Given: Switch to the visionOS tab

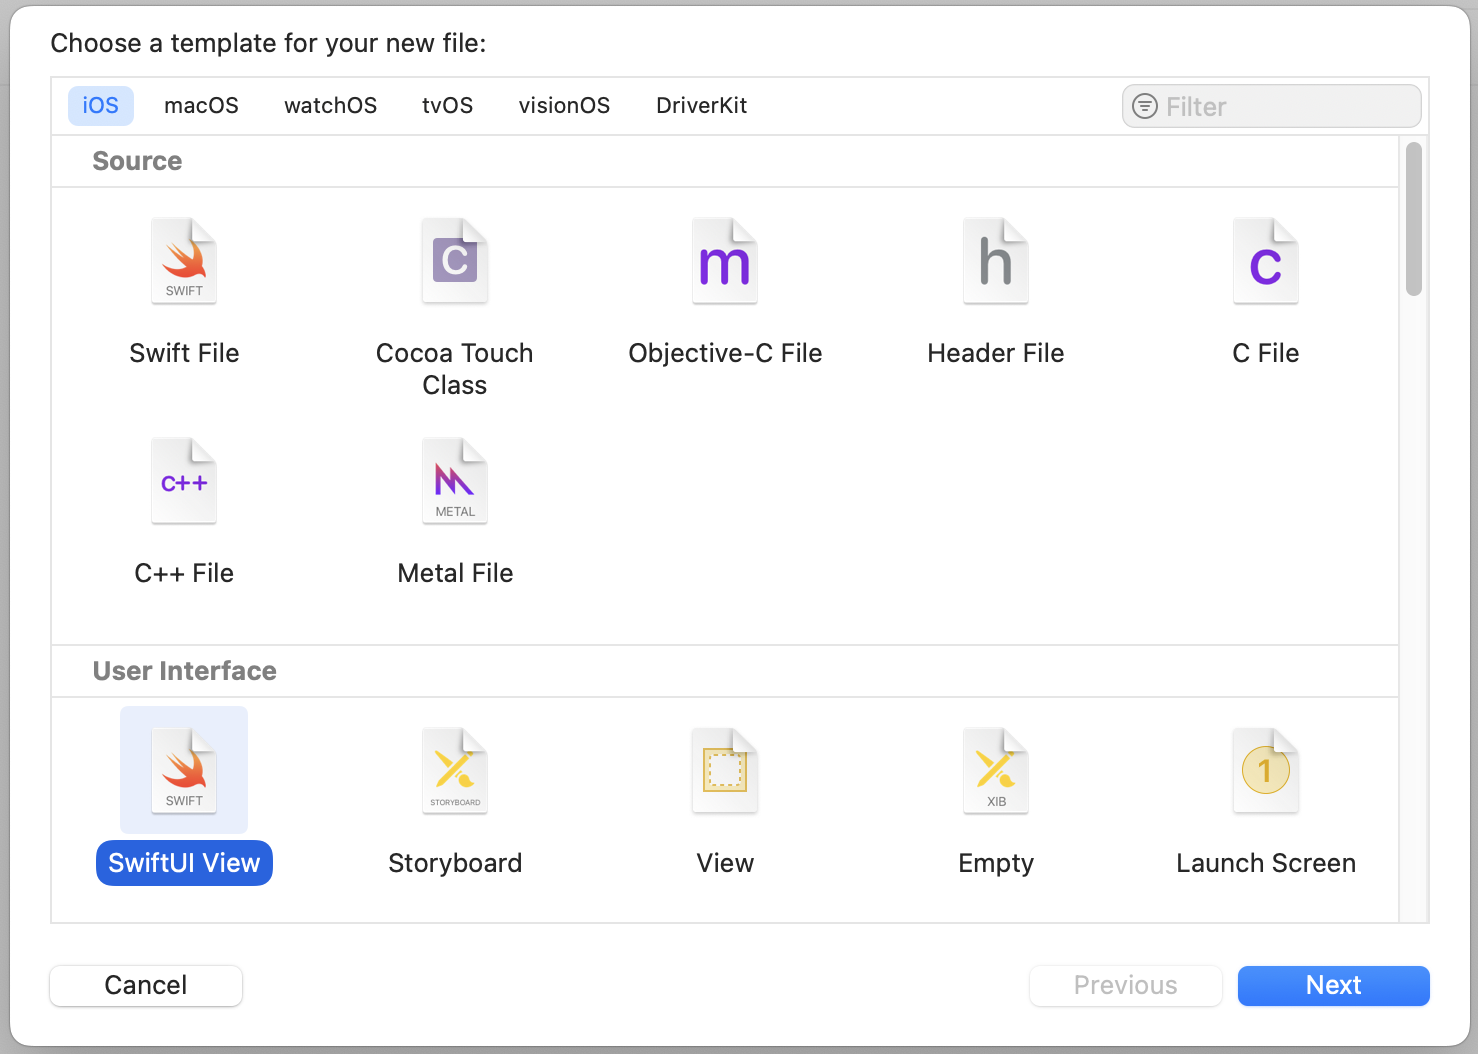Looking at the screenshot, I should [x=564, y=106].
